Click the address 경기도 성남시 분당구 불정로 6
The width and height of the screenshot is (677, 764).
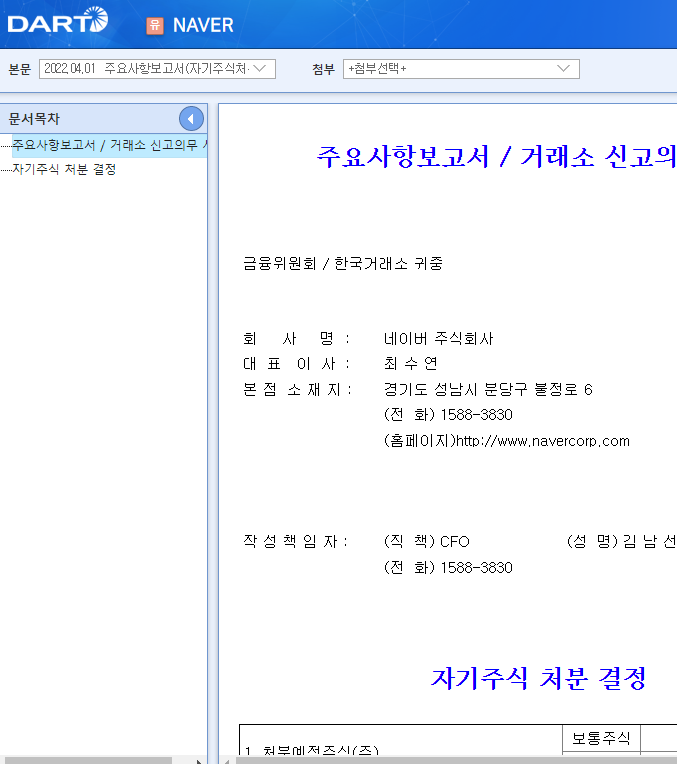(488, 389)
